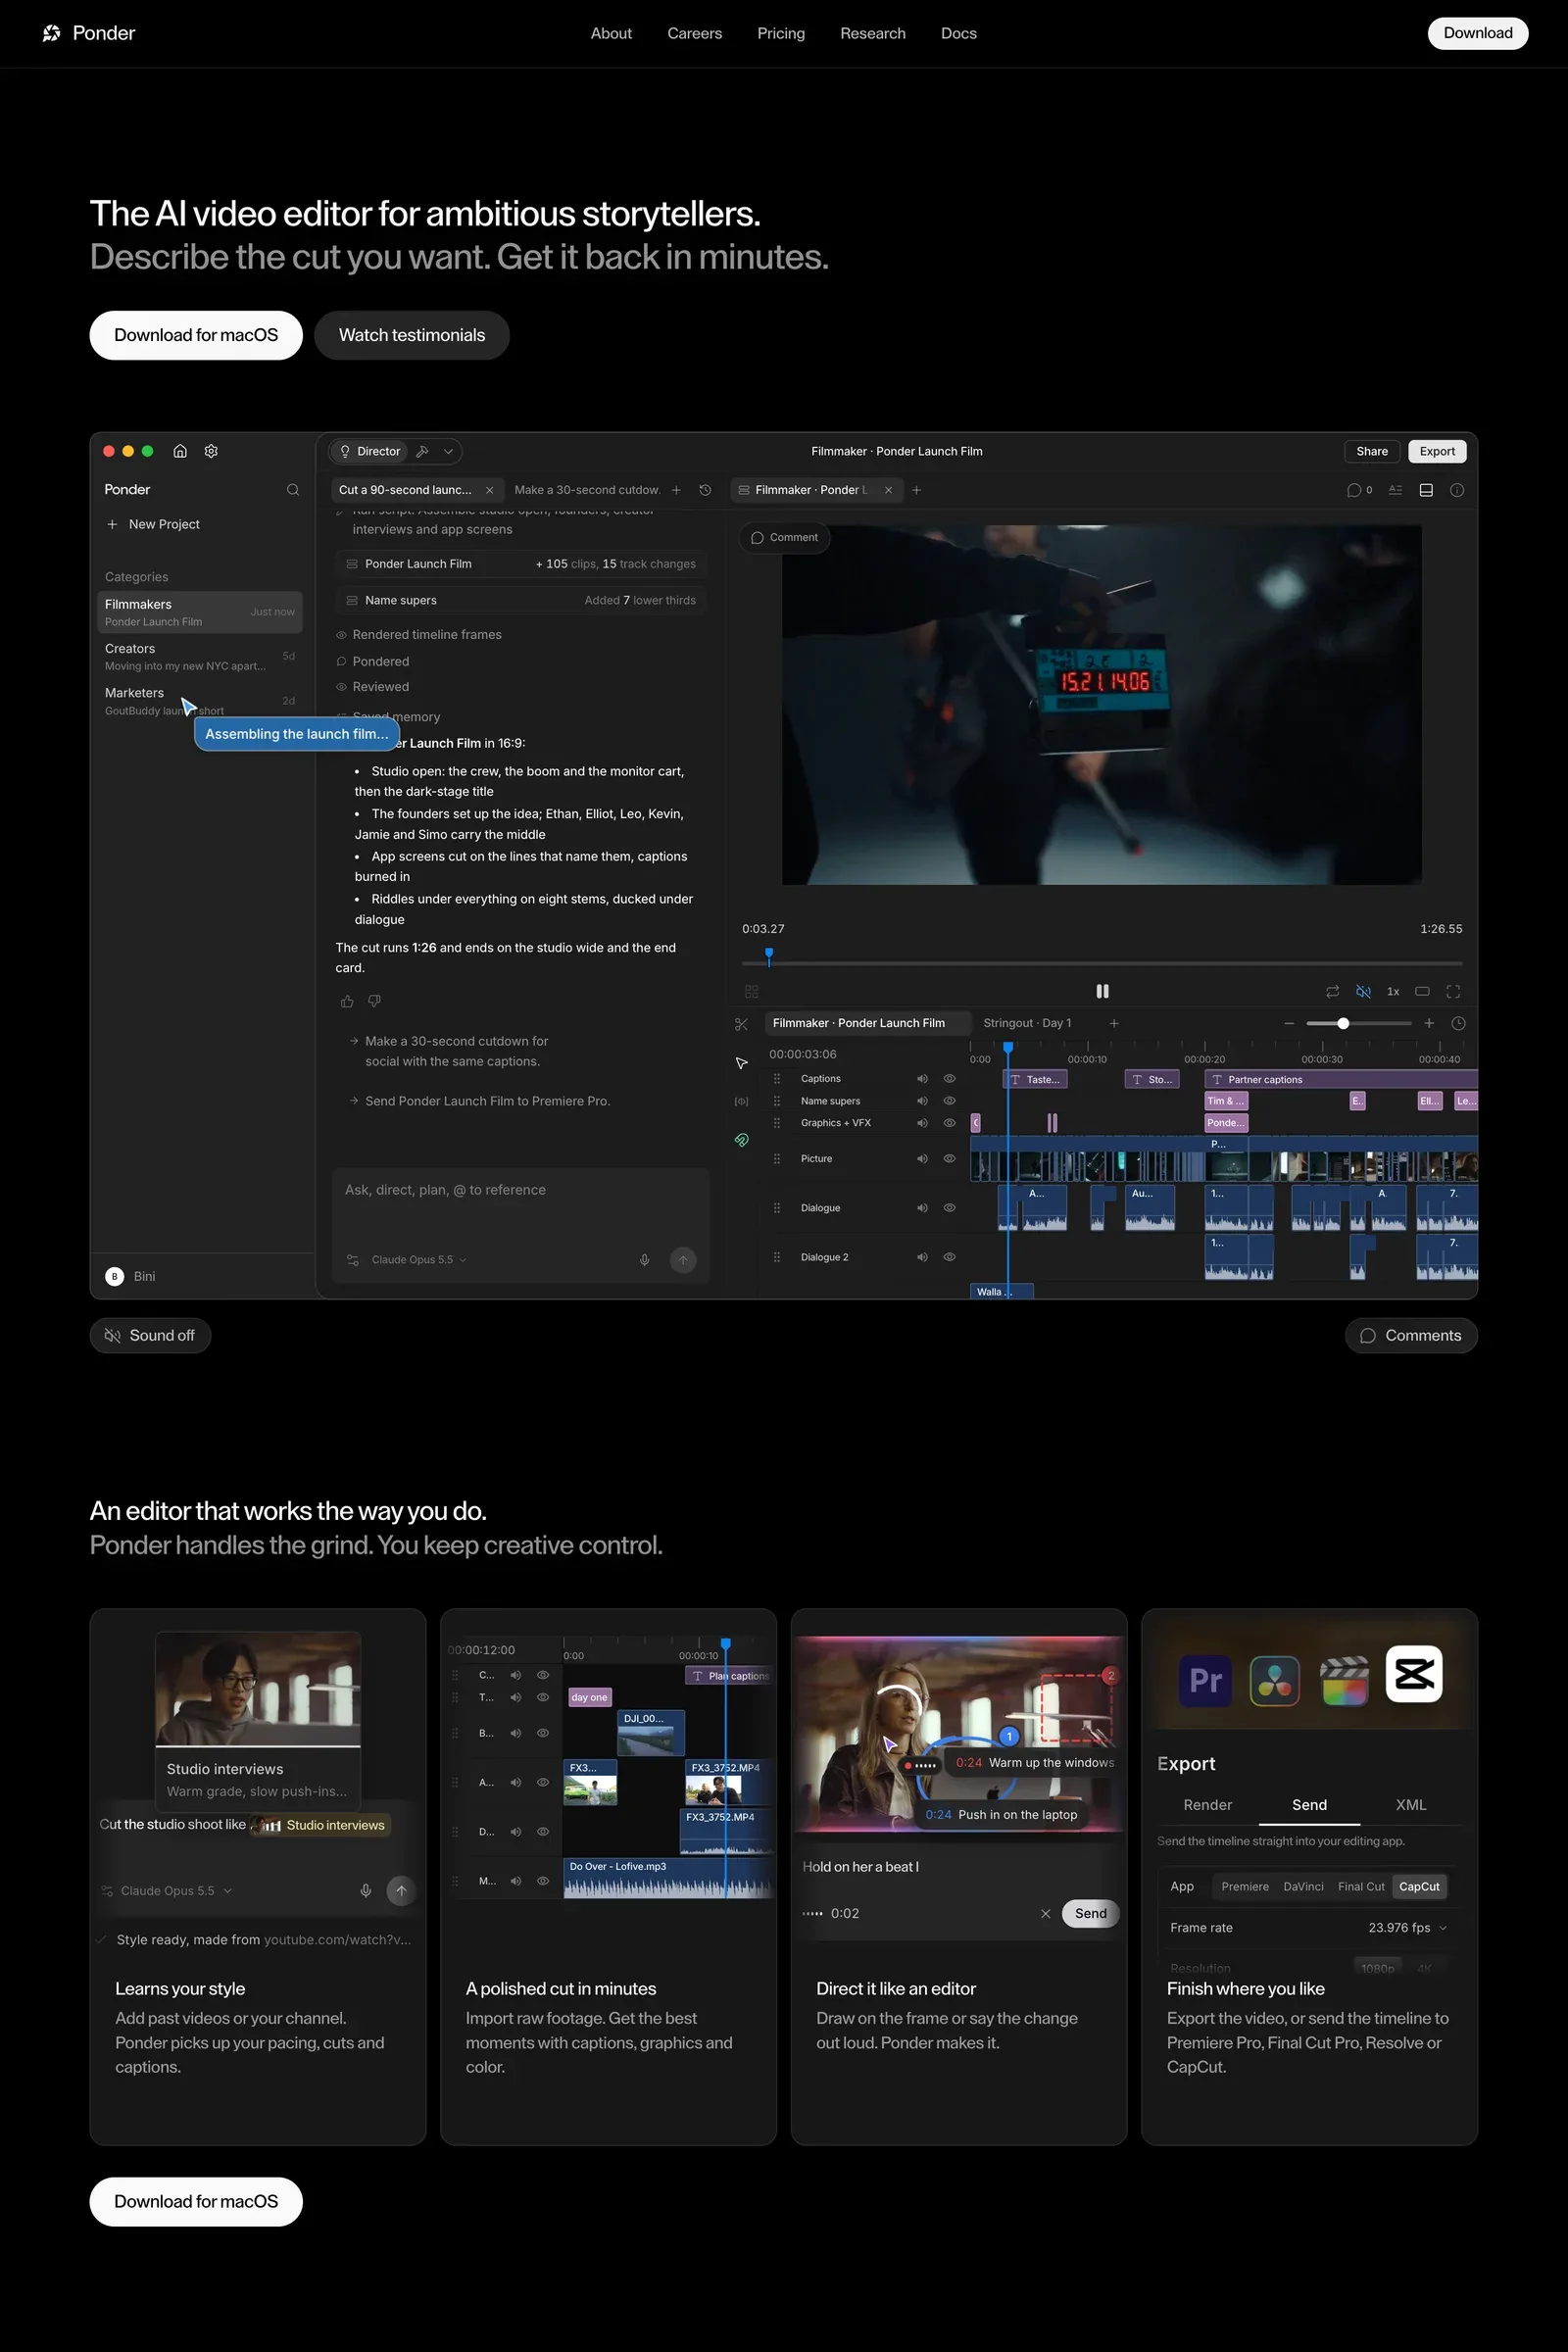The image size is (1568, 2352).
Task: Click the search icon beside Ponder title
Action: [x=293, y=490]
